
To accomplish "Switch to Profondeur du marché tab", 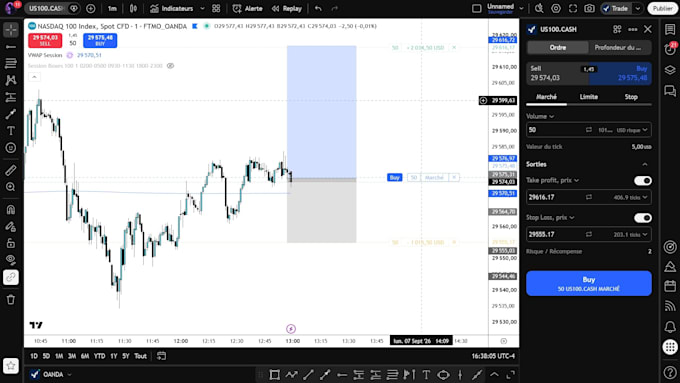I will coord(619,47).
